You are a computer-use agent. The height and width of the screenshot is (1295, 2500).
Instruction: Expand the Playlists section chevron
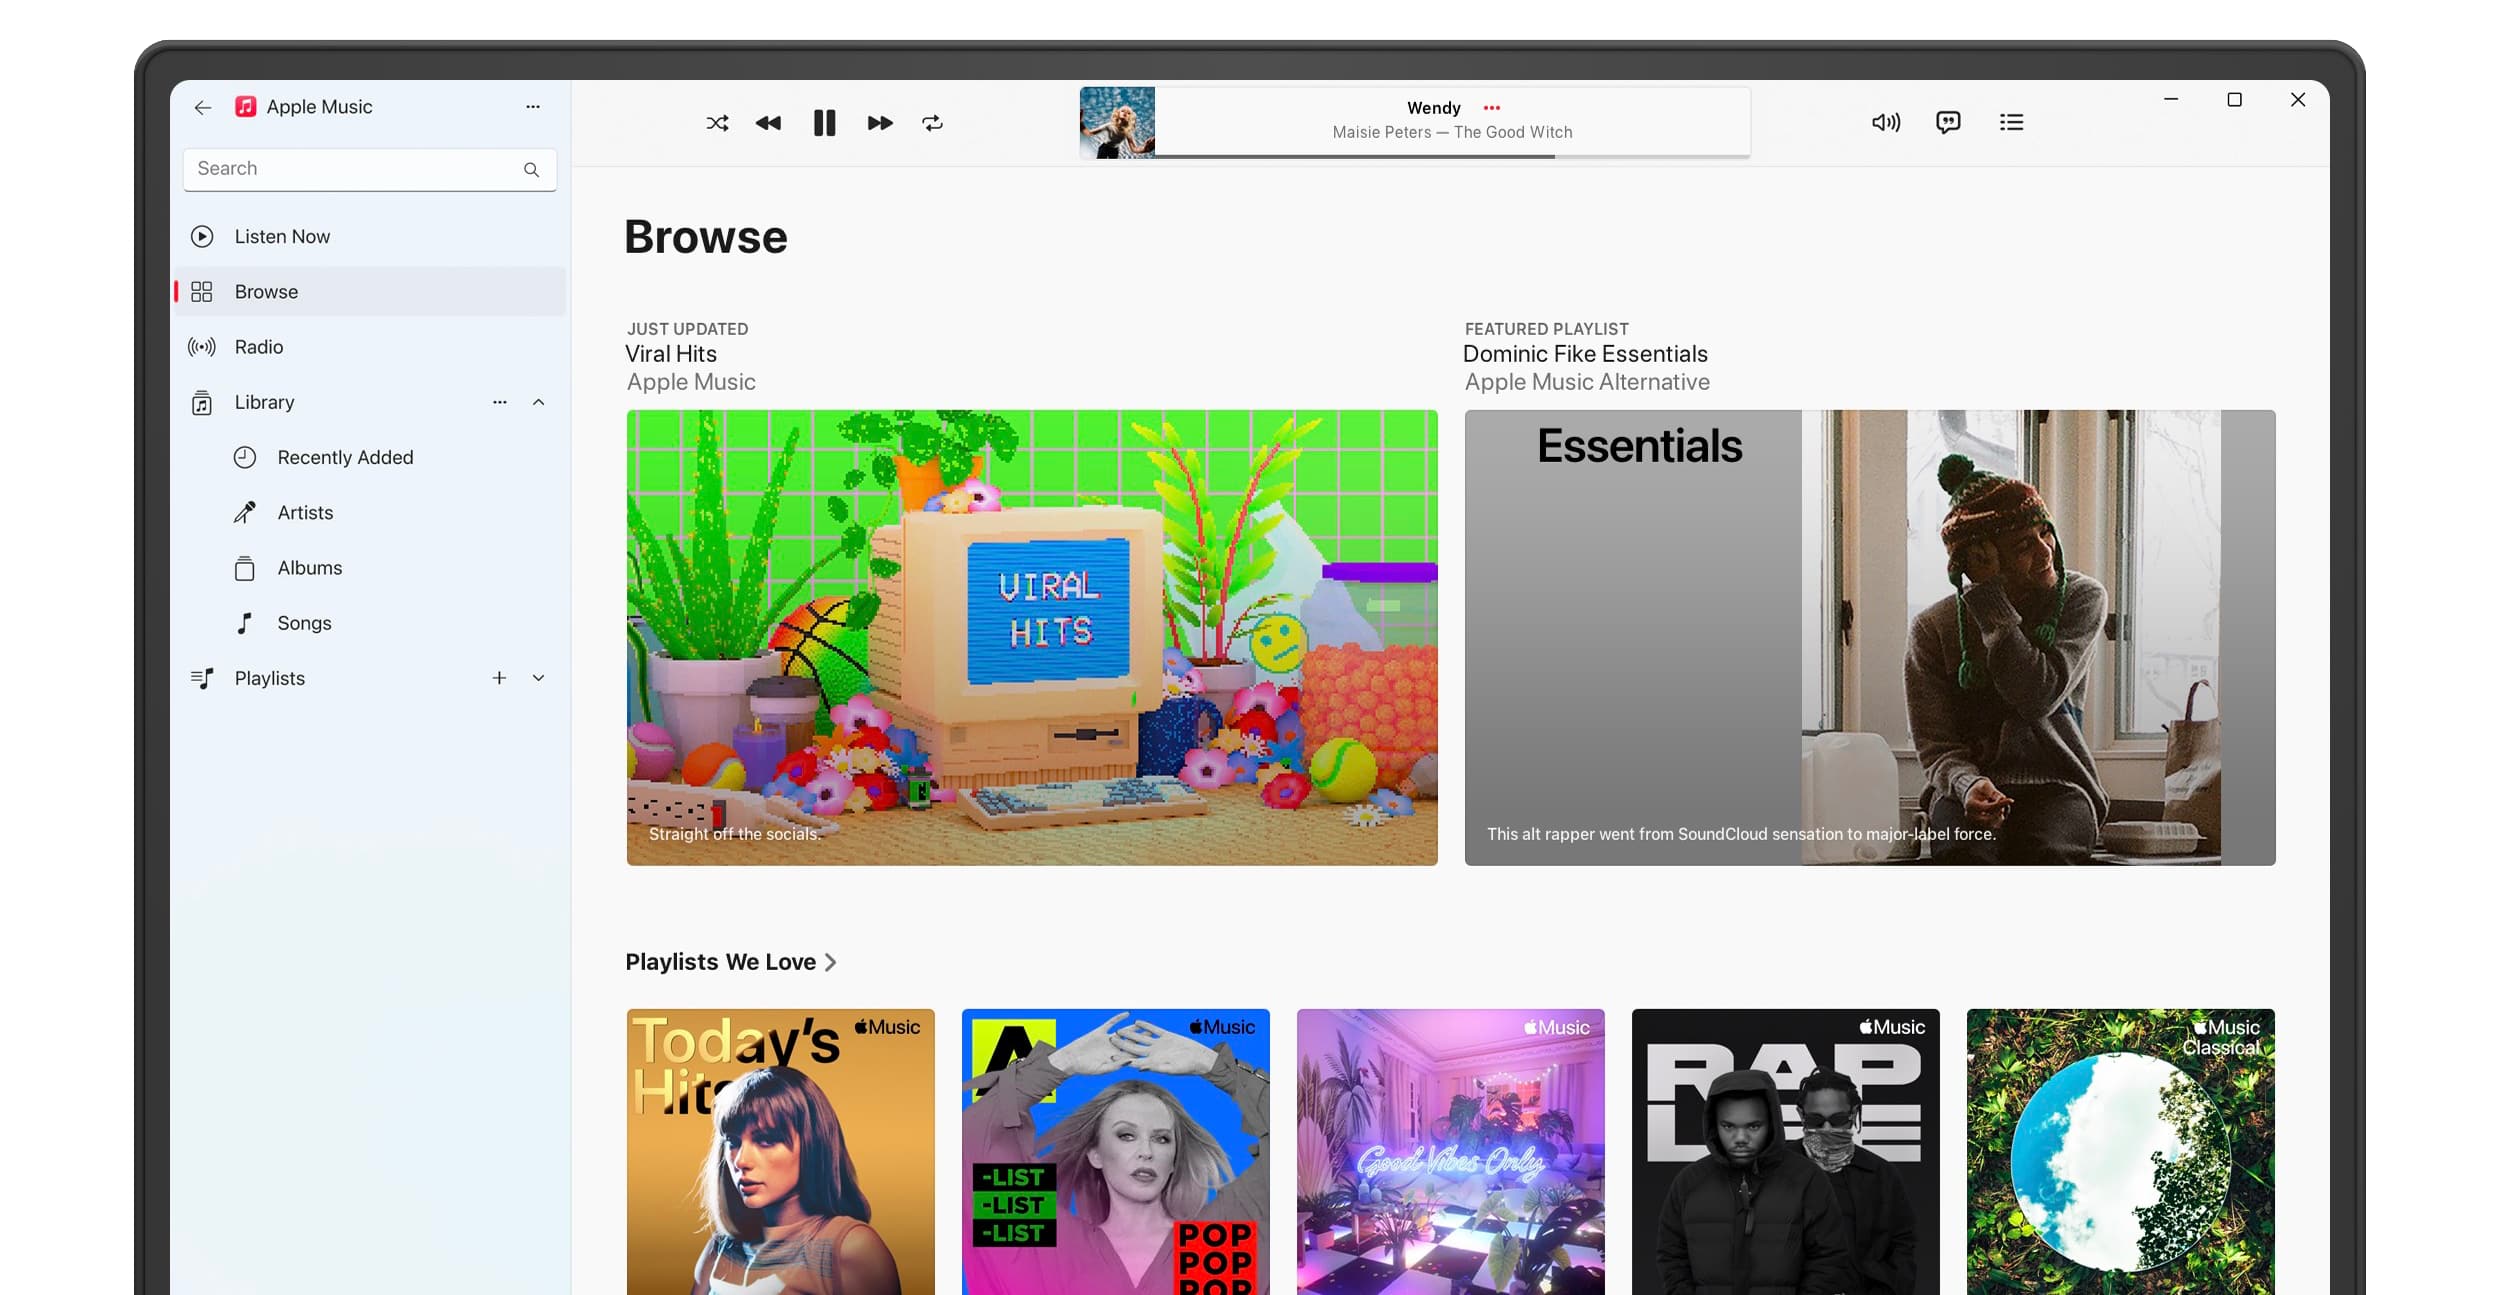coord(539,678)
